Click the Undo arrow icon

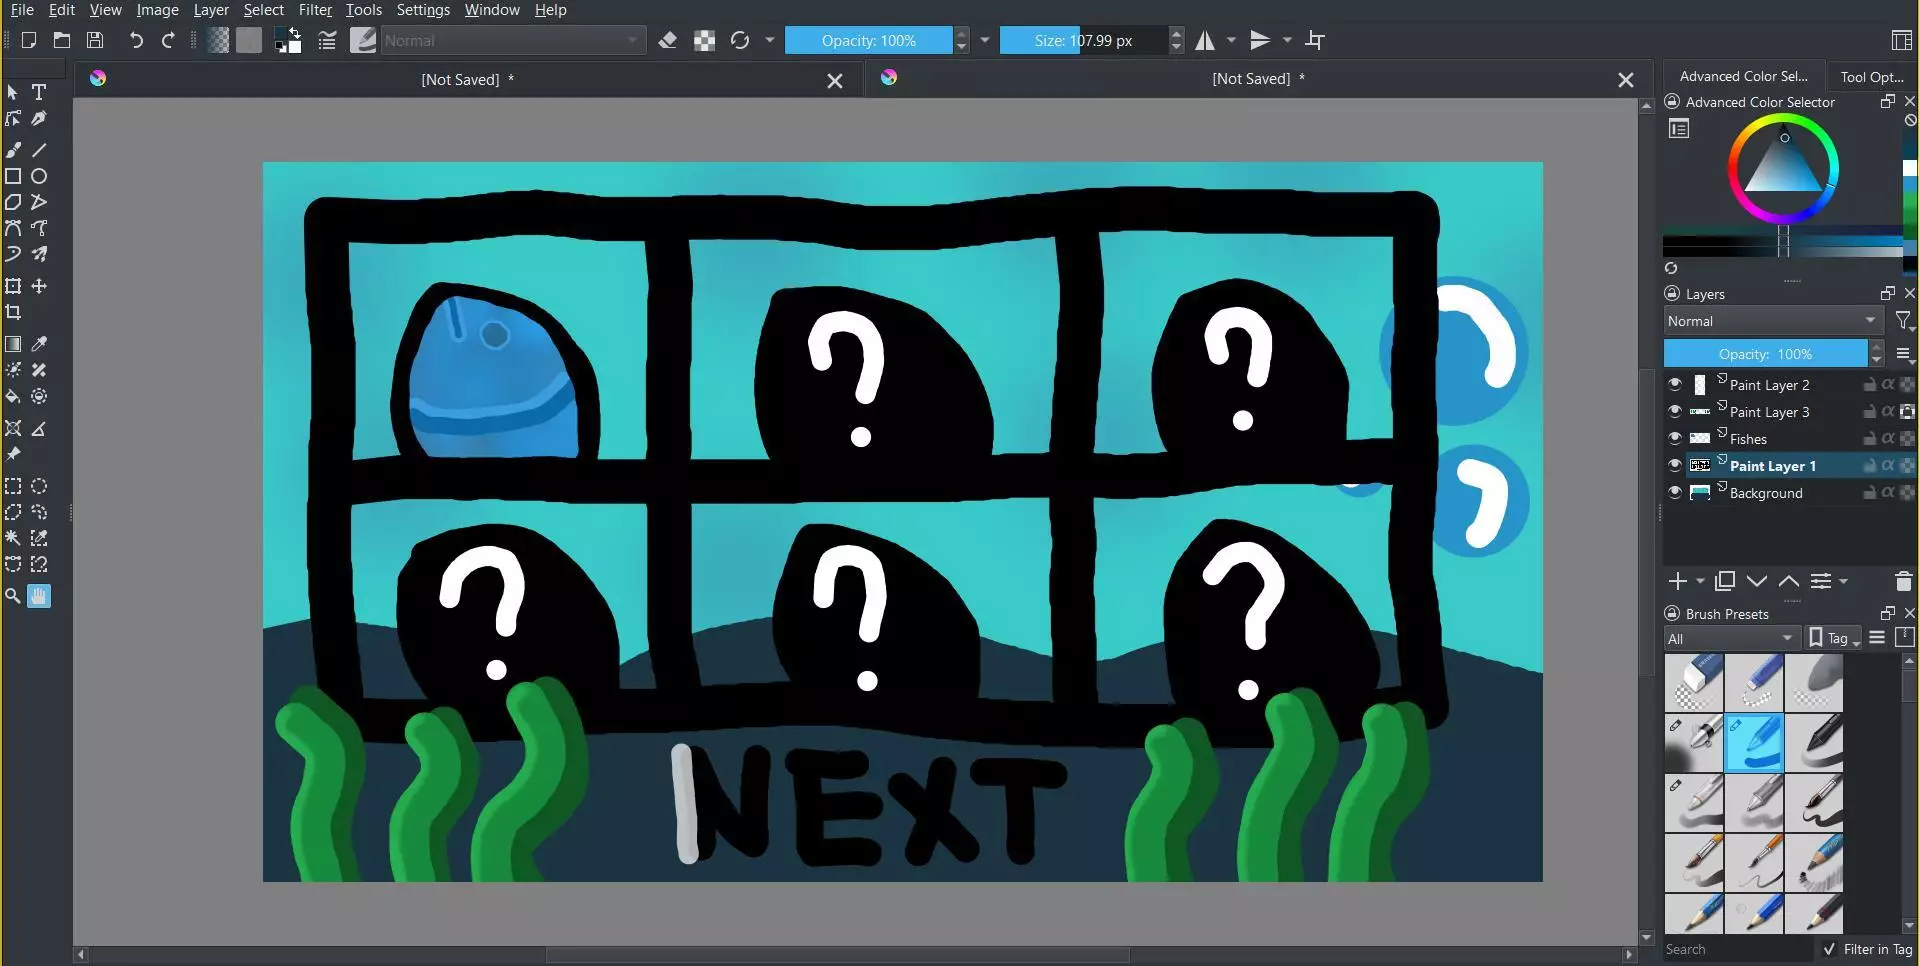coord(135,40)
